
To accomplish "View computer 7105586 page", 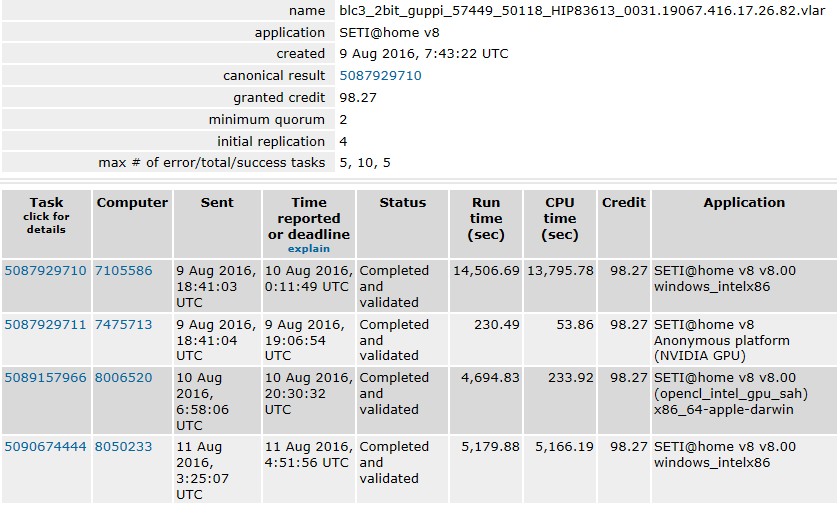I will click(123, 271).
